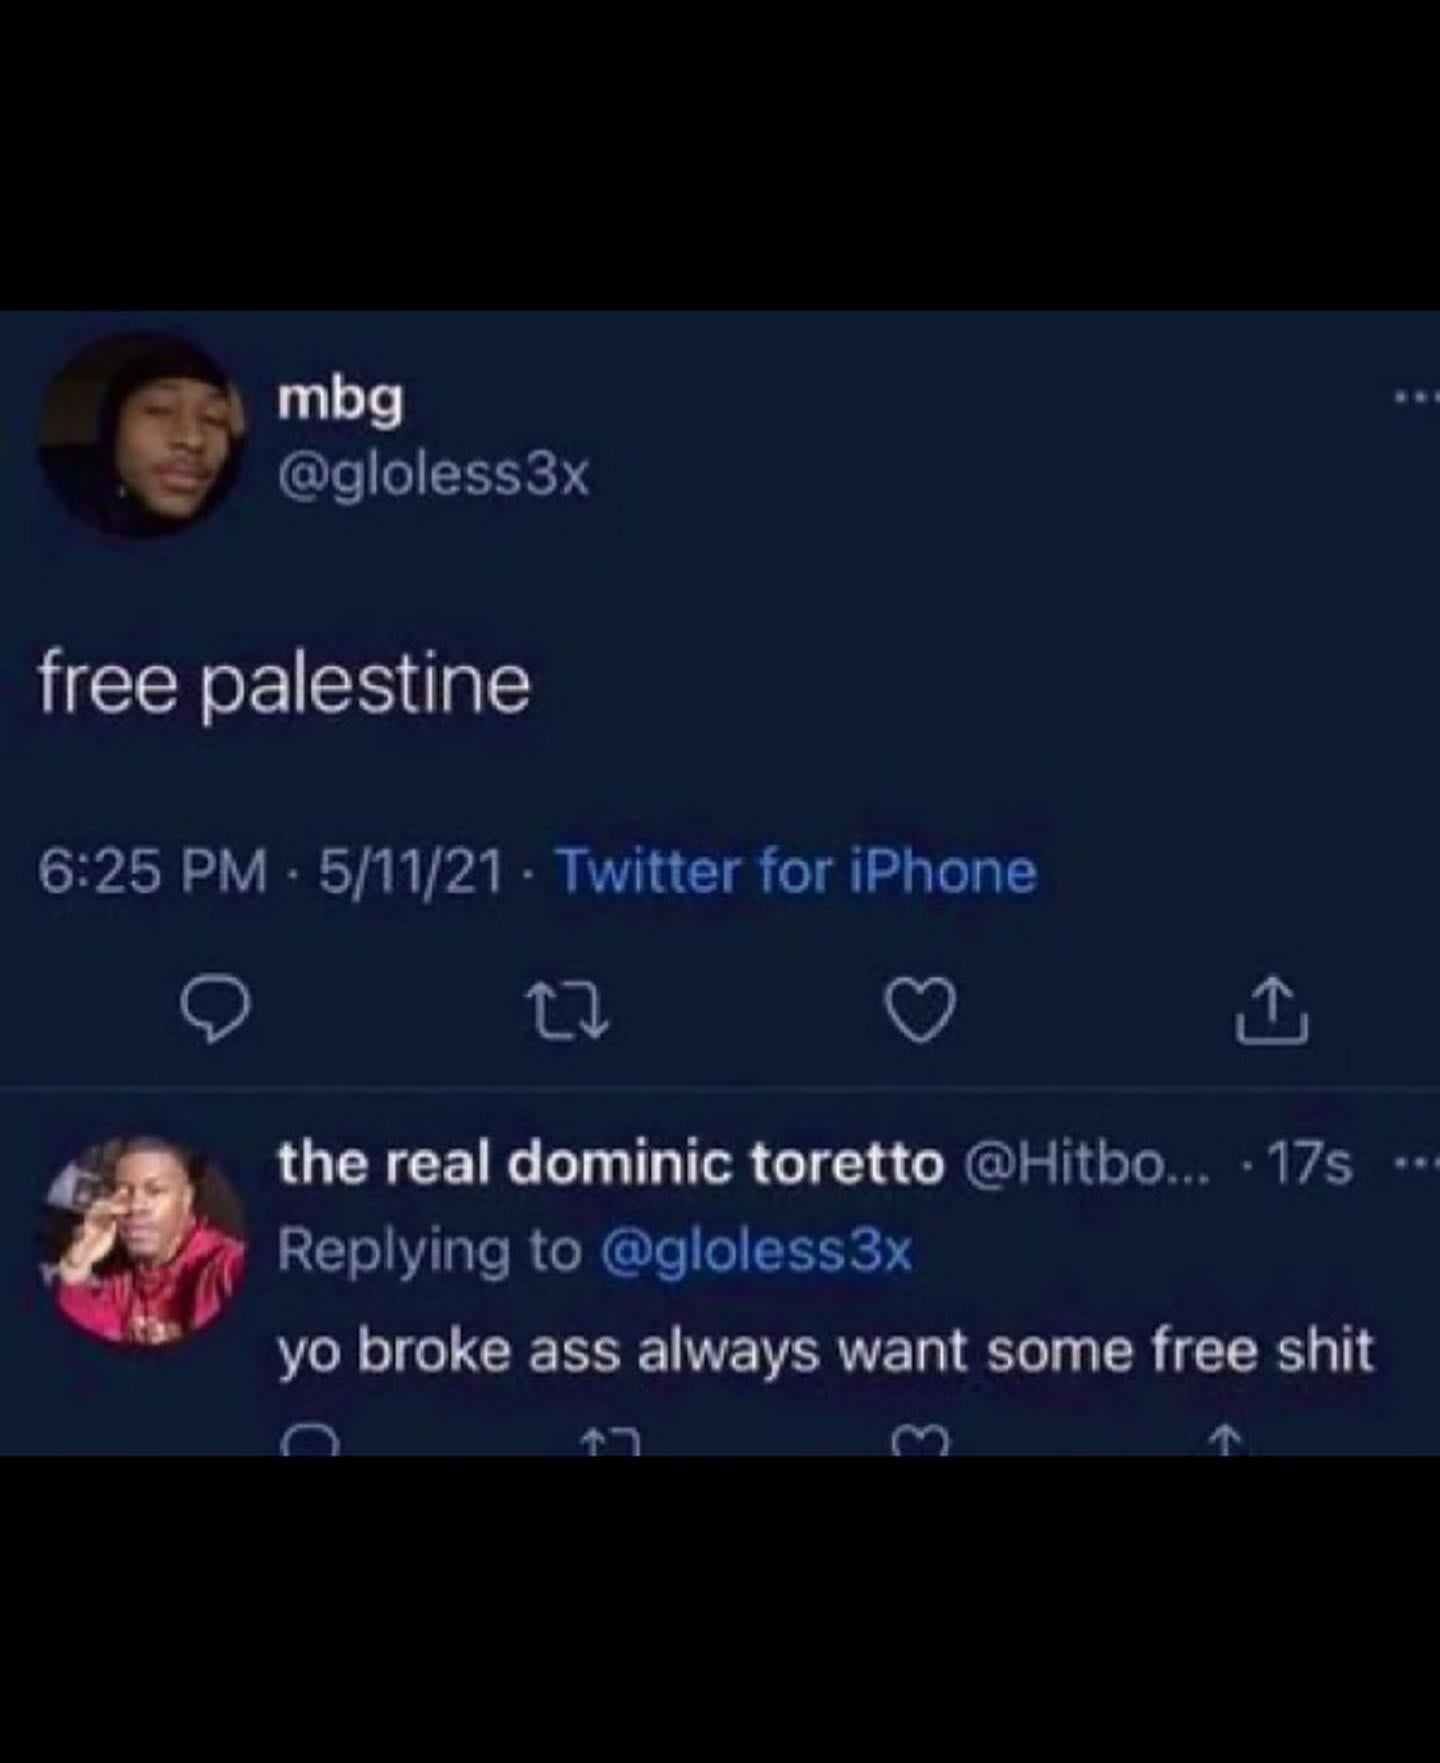Open mbg's profile picture

coord(141,433)
